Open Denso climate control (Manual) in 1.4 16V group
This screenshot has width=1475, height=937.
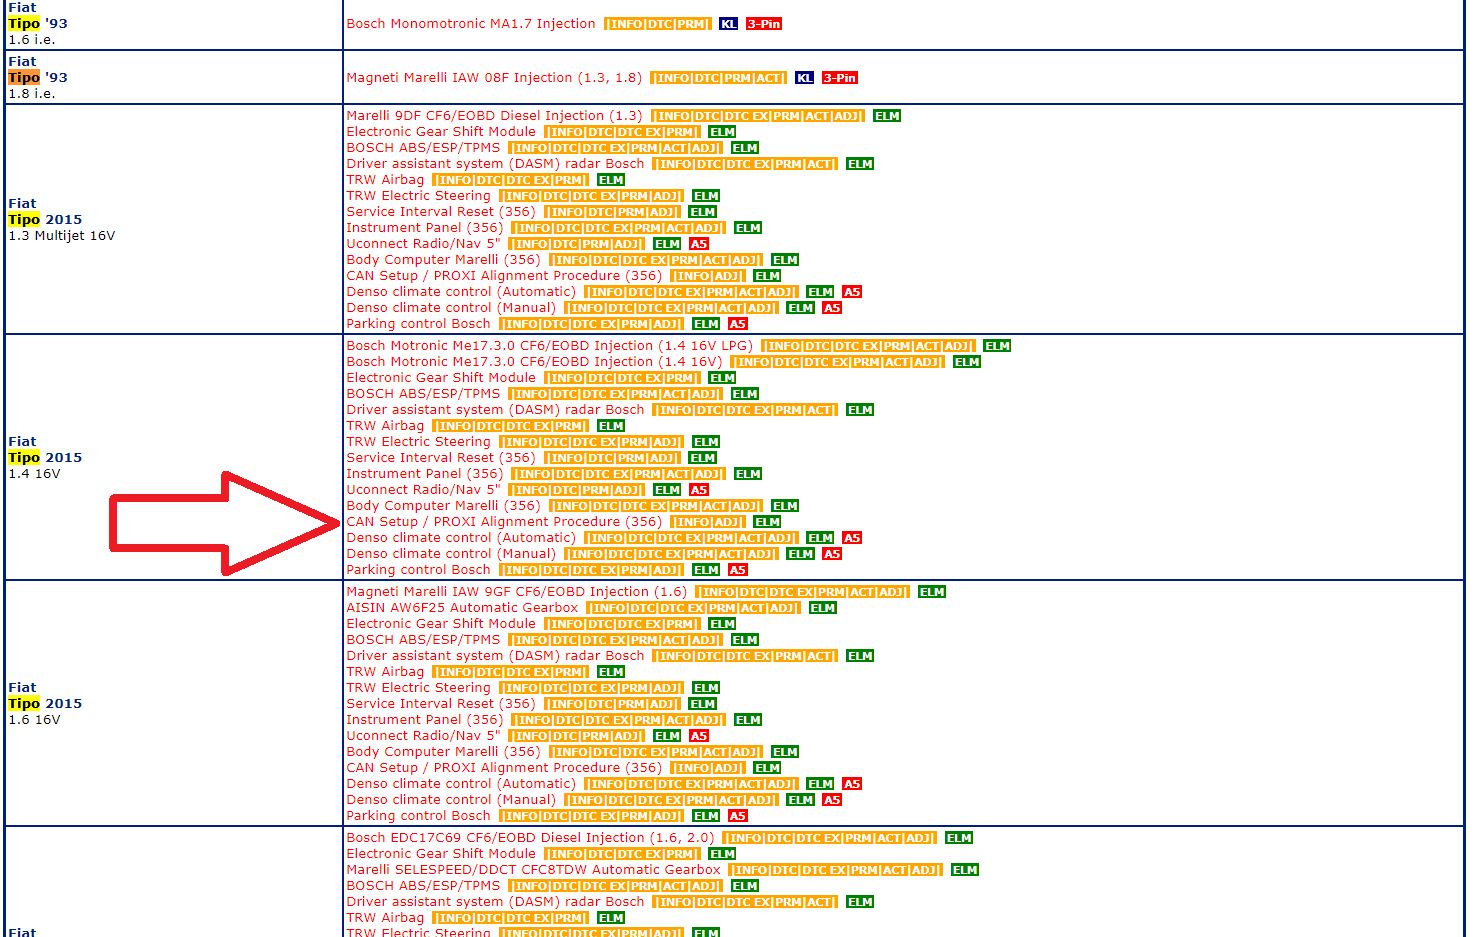click(x=451, y=554)
